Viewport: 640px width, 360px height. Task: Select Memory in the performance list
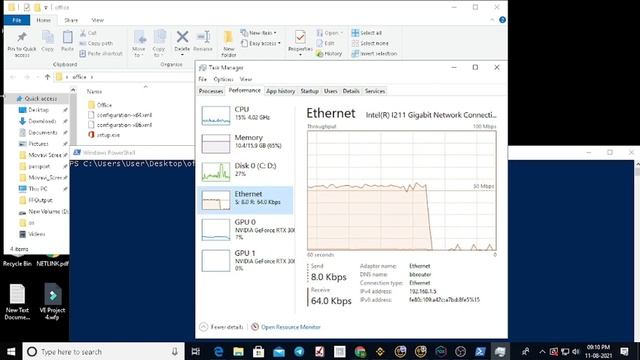pos(246,143)
